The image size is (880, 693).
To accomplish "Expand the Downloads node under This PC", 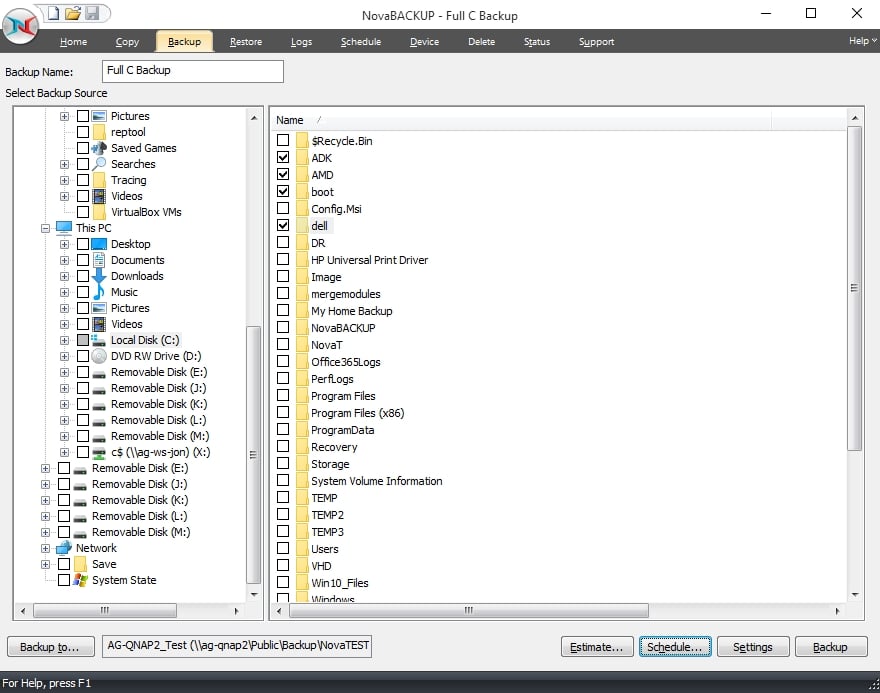I will [x=65, y=277].
